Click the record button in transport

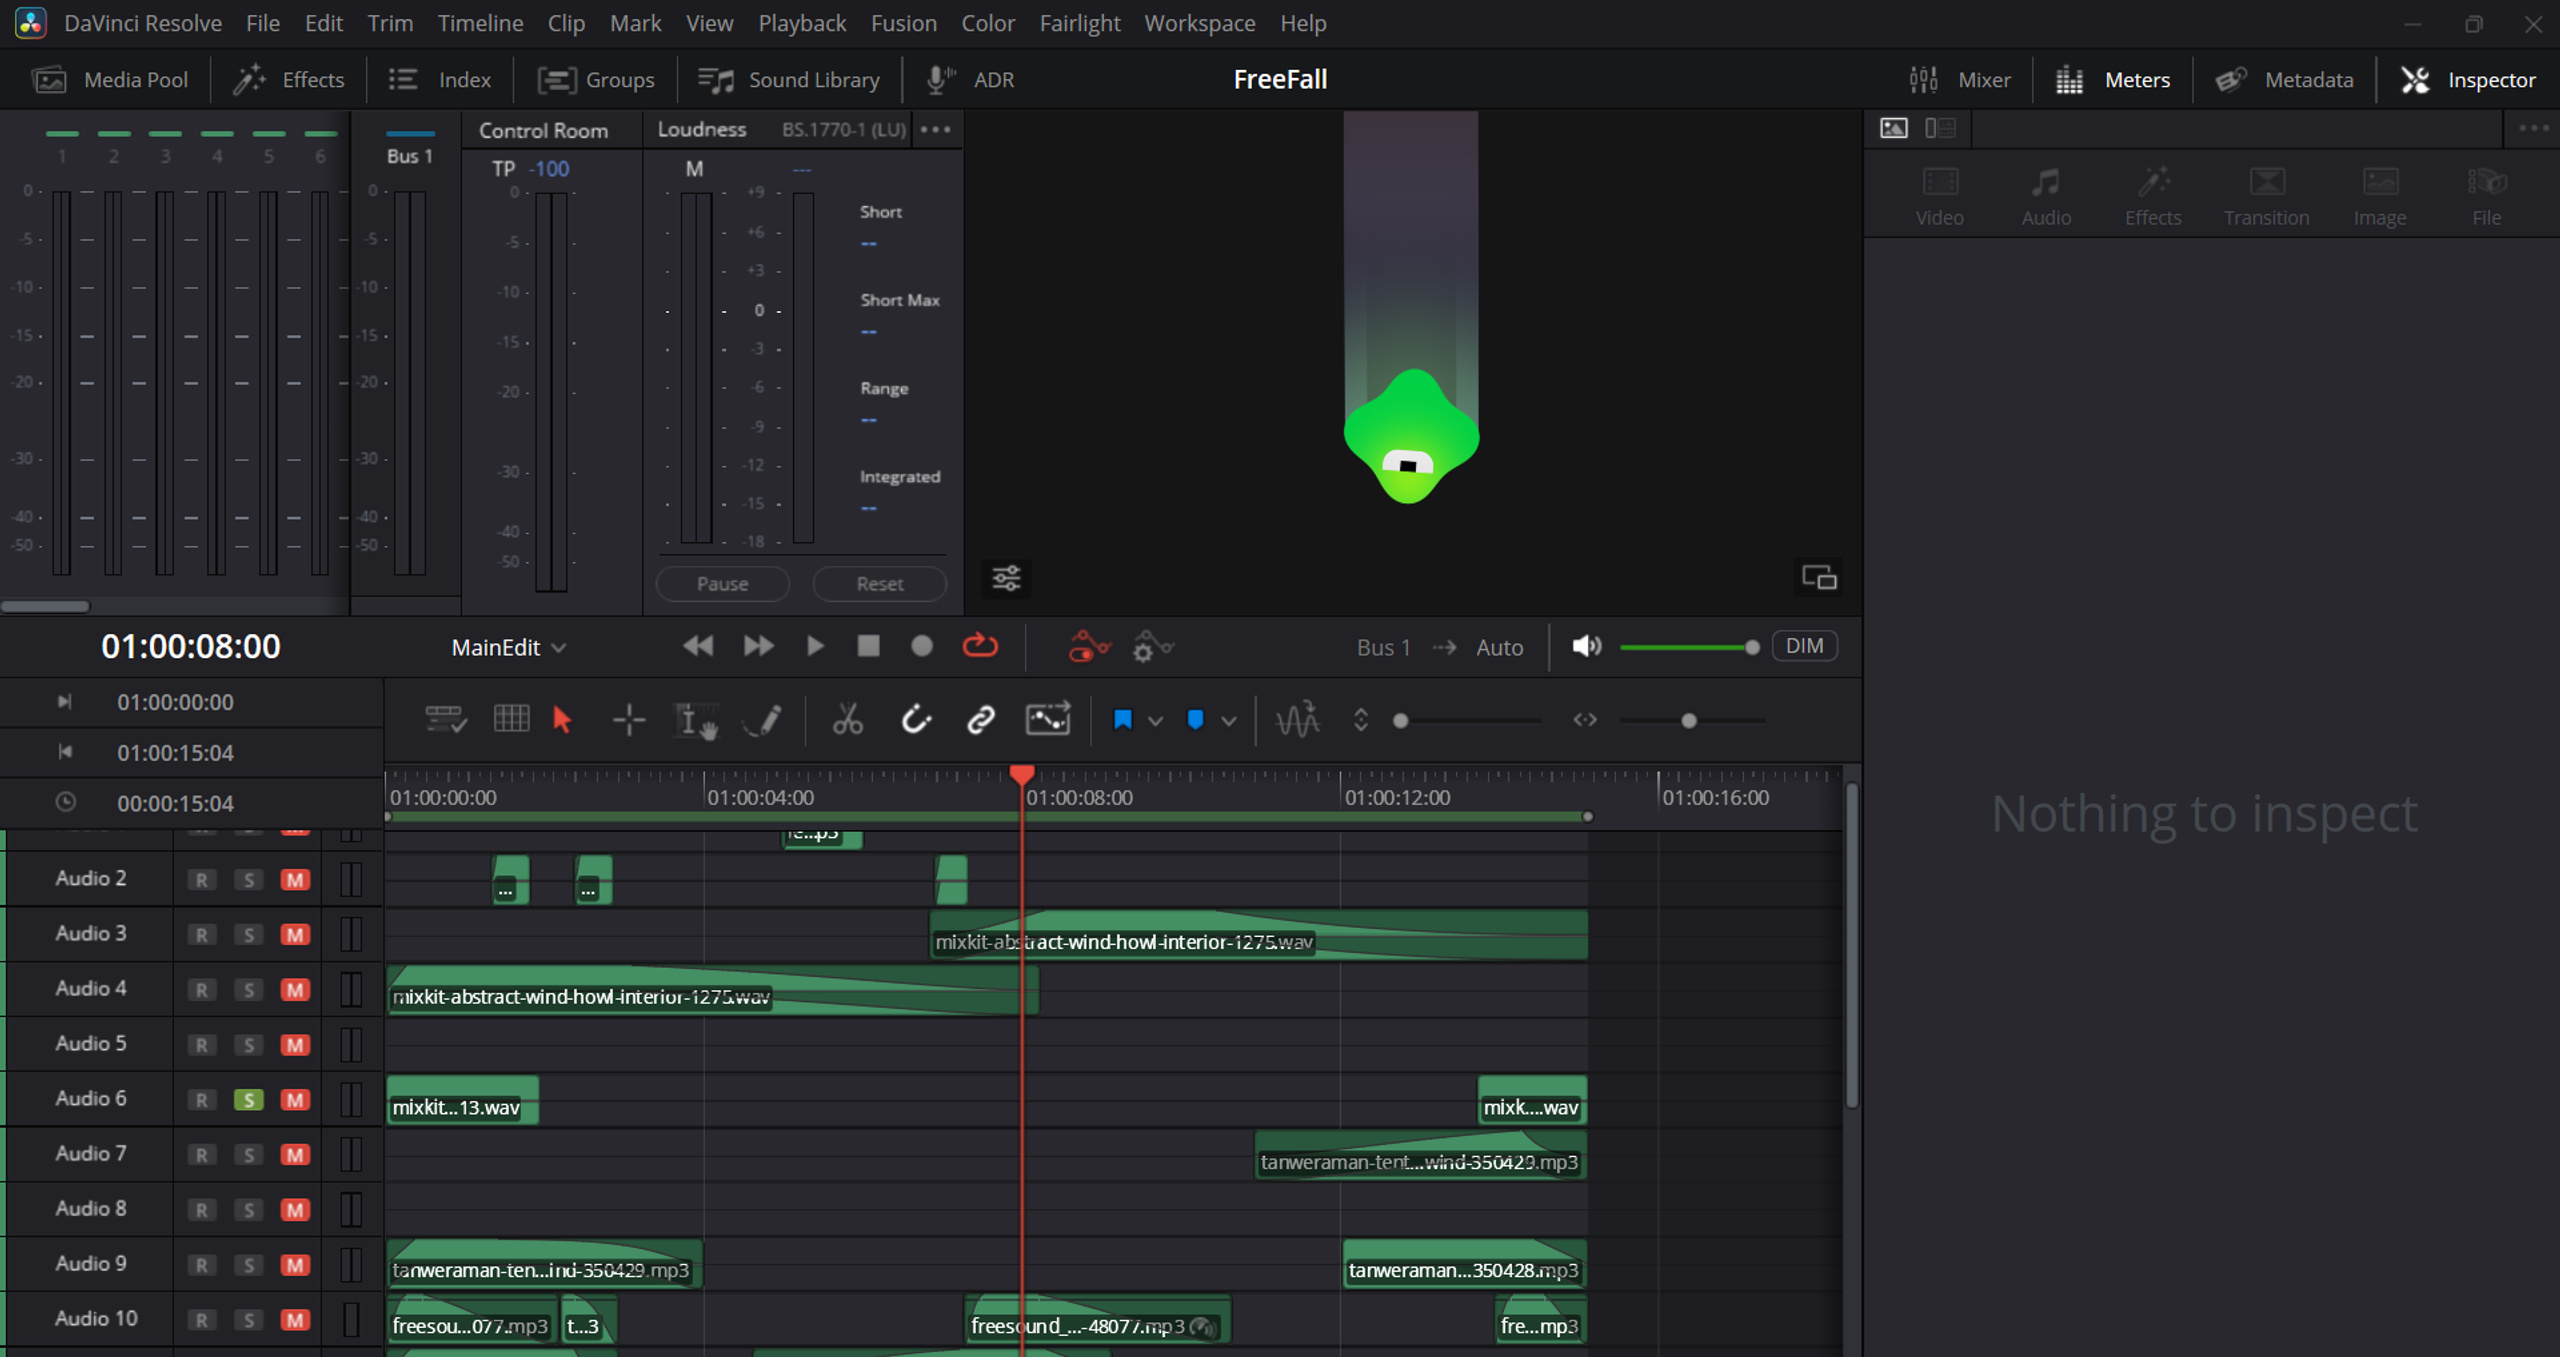coord(922,646)
